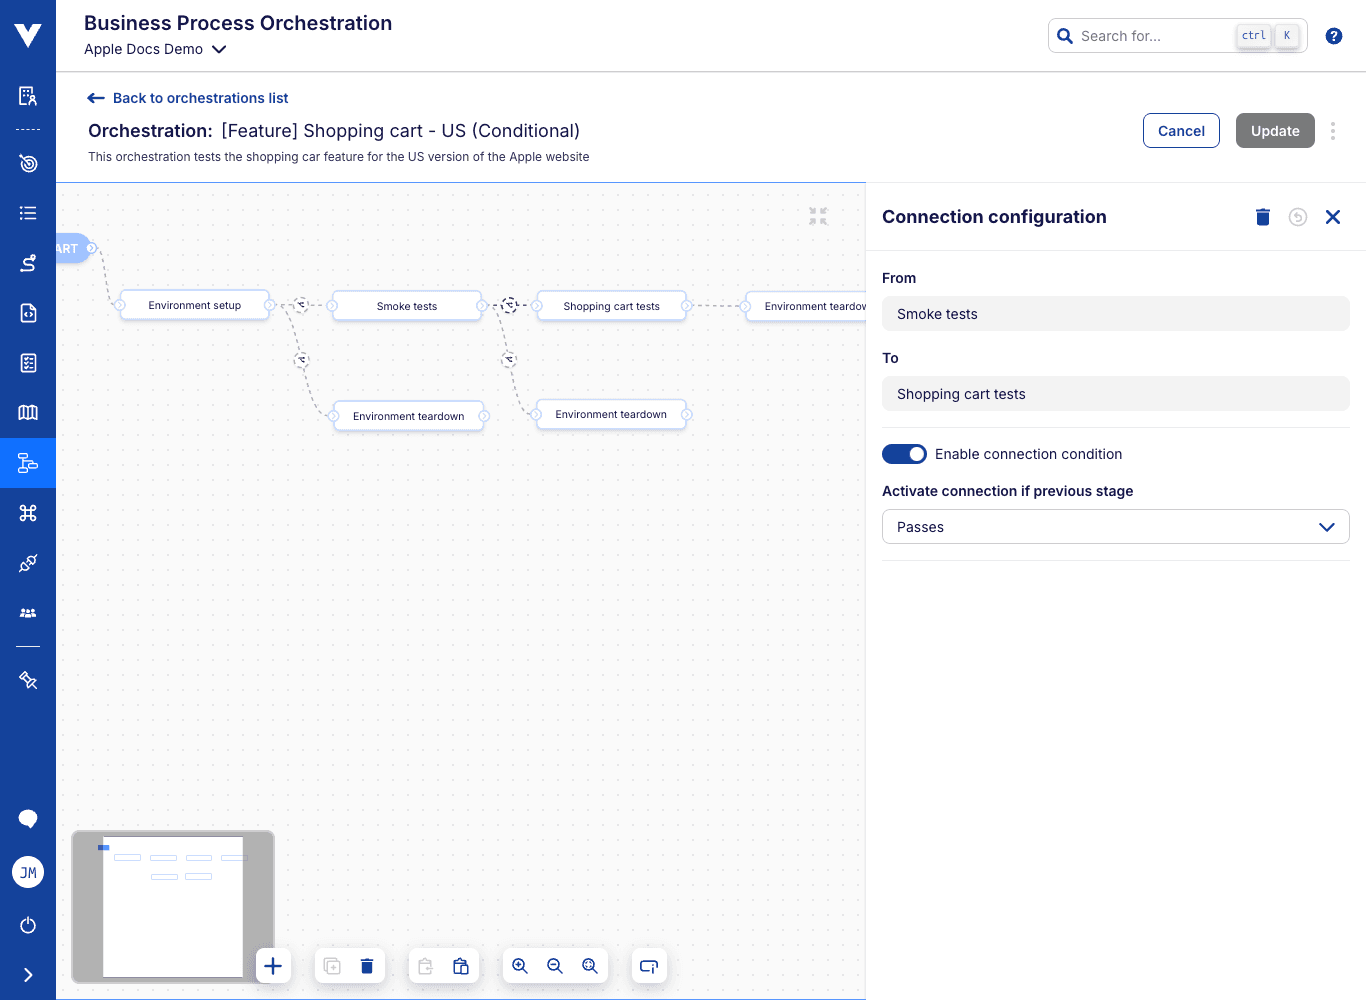Open the chat bubble in the sidebar
Image resolution: width=1366 pixels, height=1000 pixels.
point(28,819)
